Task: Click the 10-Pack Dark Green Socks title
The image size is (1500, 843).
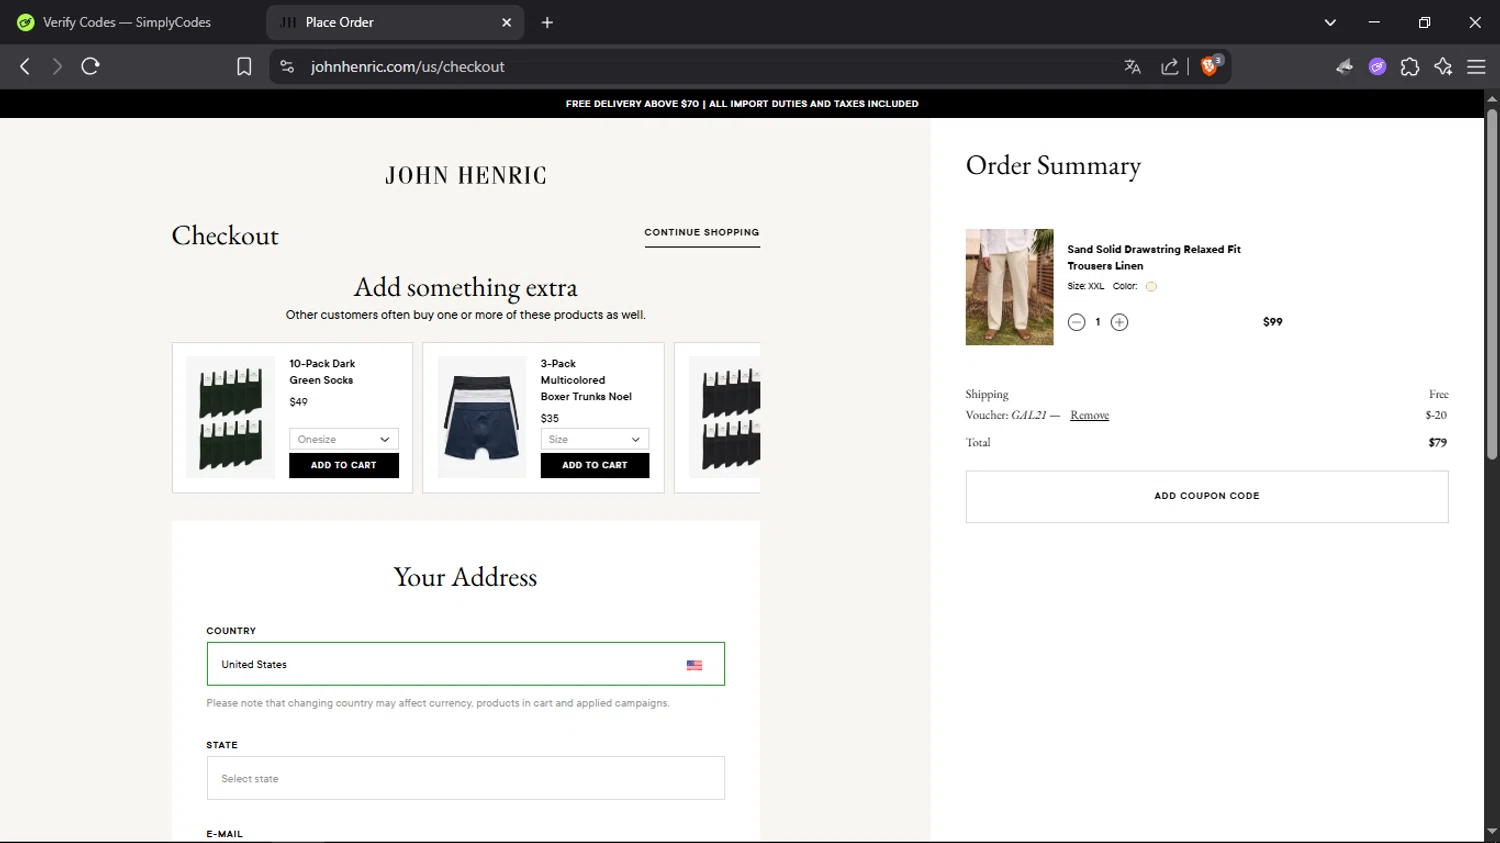Action: coord(322,372)
